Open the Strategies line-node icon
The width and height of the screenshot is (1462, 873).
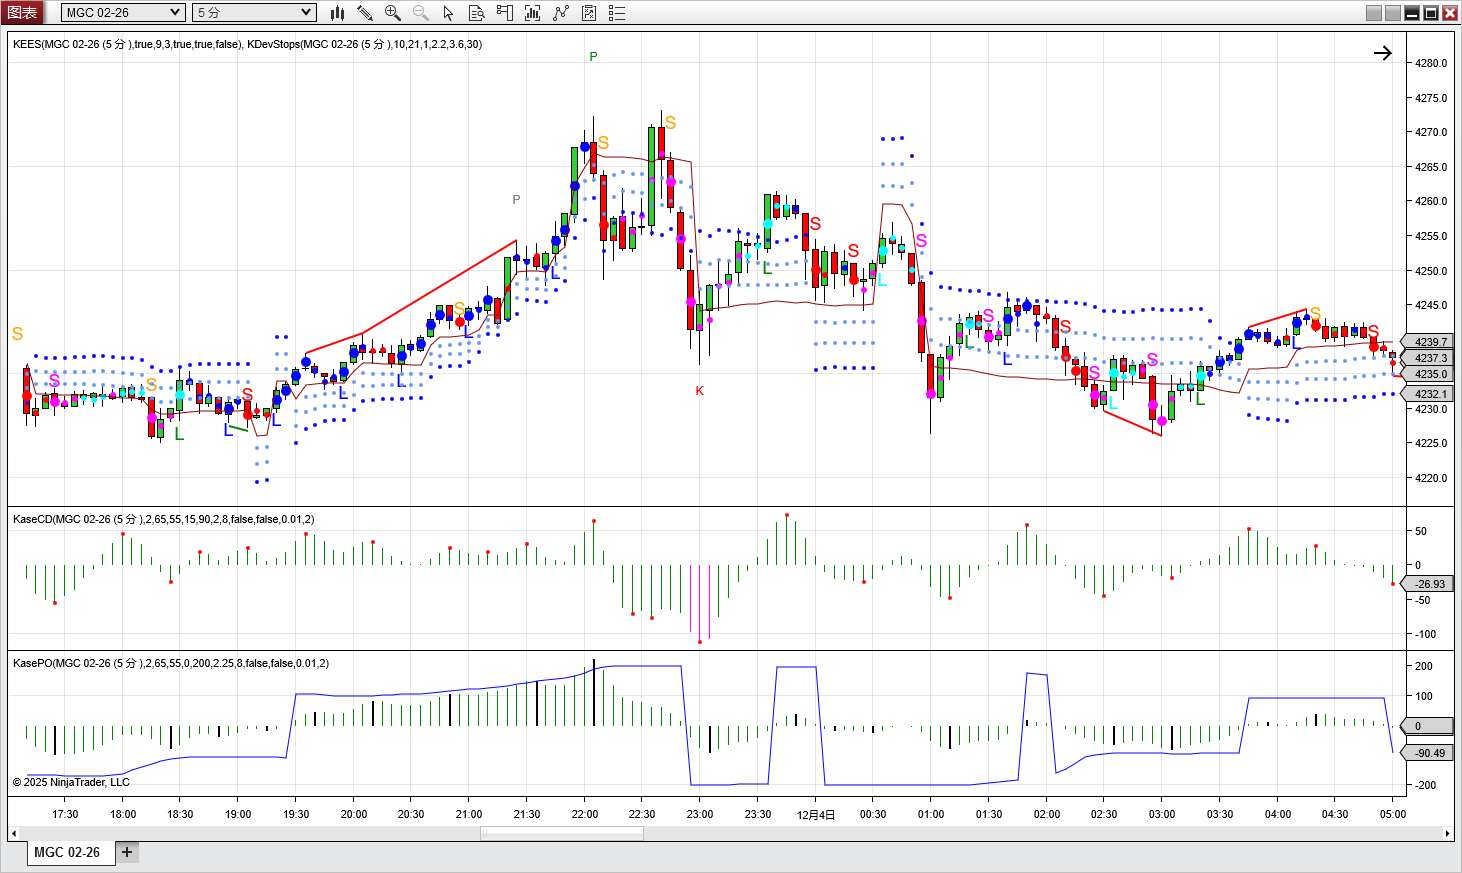tap(561, 13)
